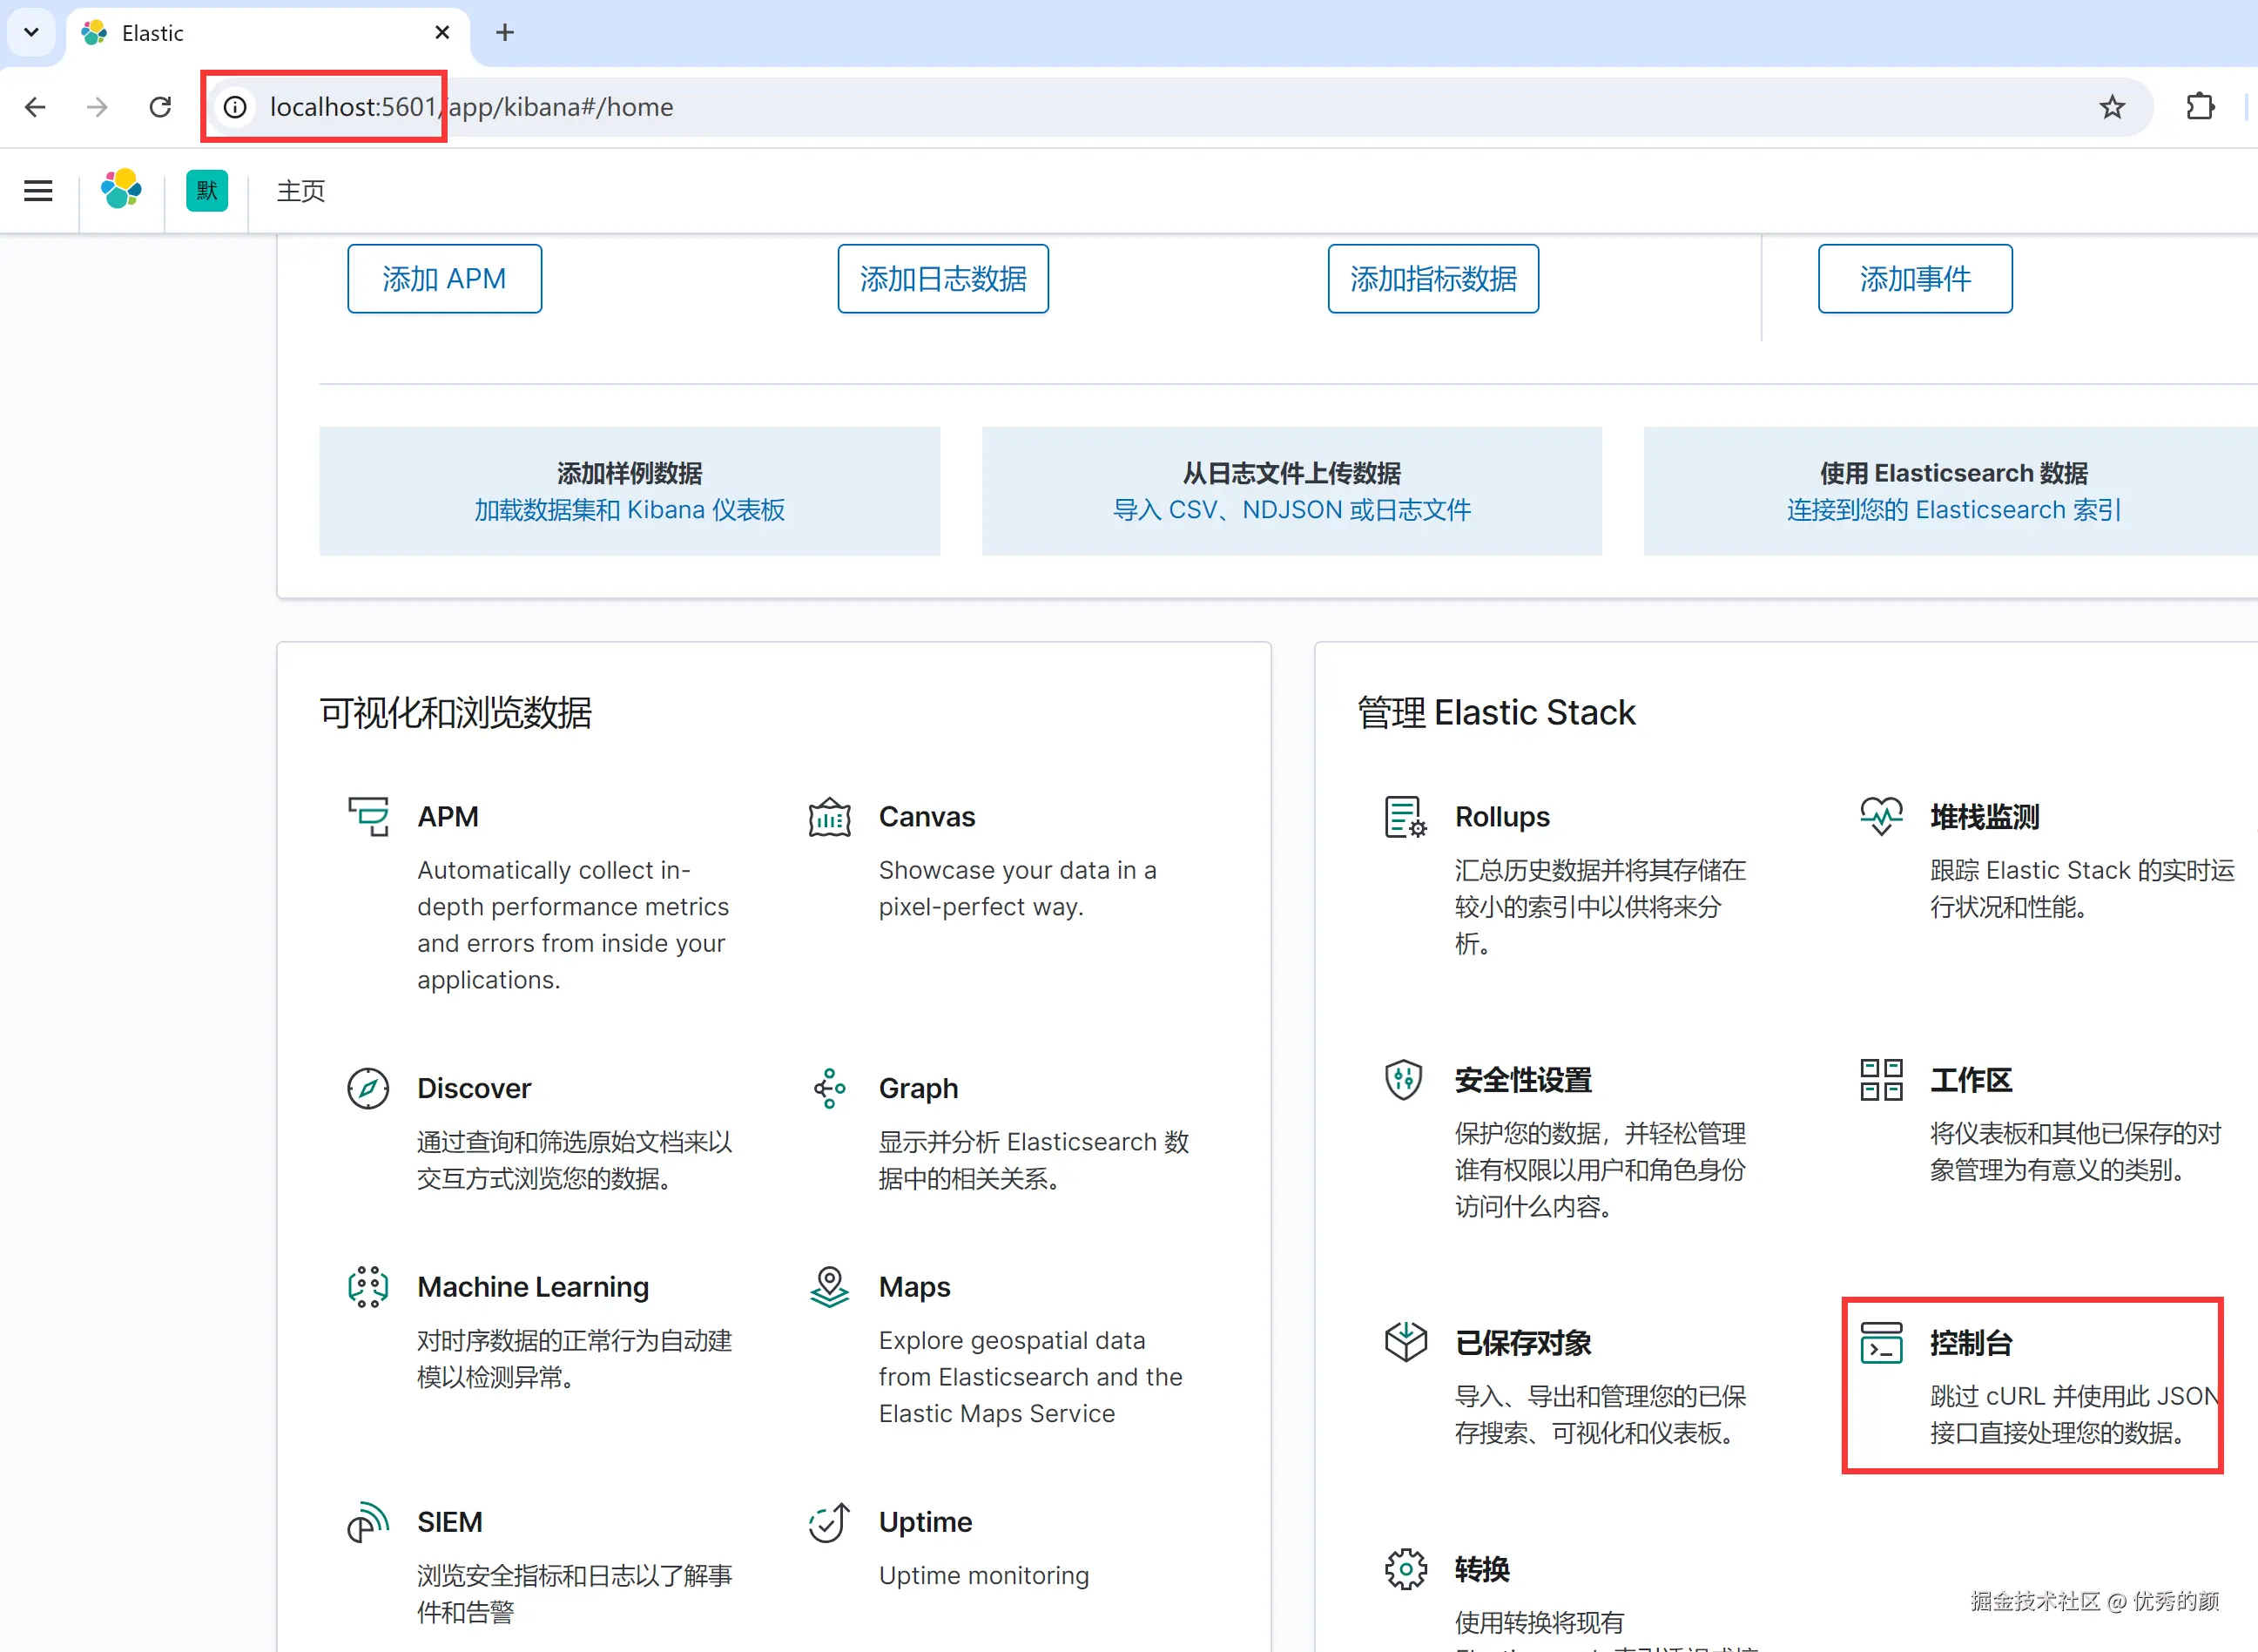Open the Machine Learning icon
The width and height of the screenshot is (2258, 1652).
(368, 1286)
